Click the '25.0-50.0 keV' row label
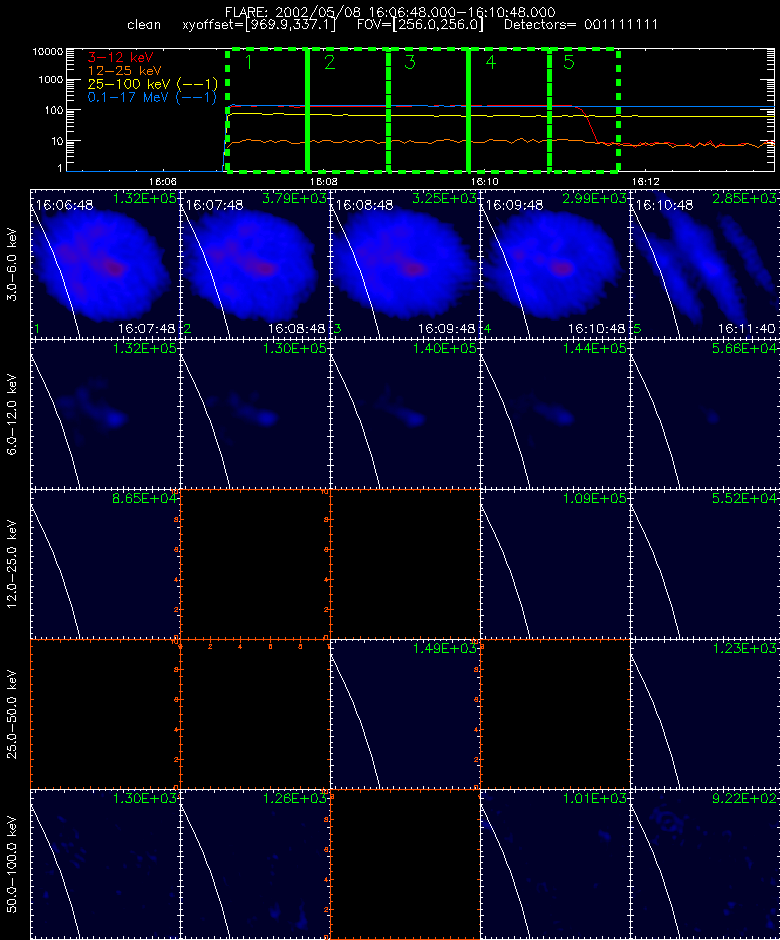780x940 pixels. (13, 714)
